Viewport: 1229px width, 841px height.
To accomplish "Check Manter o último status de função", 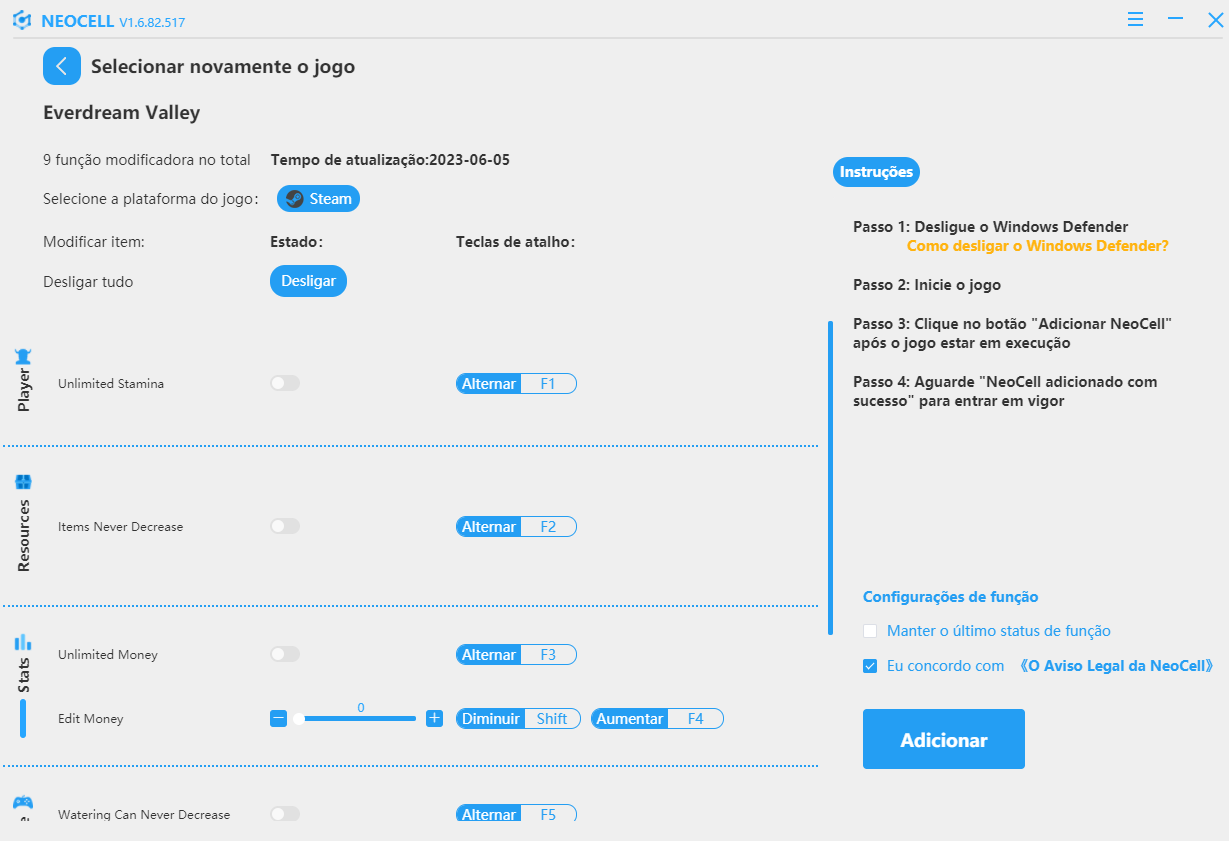I will coord(870,631).
